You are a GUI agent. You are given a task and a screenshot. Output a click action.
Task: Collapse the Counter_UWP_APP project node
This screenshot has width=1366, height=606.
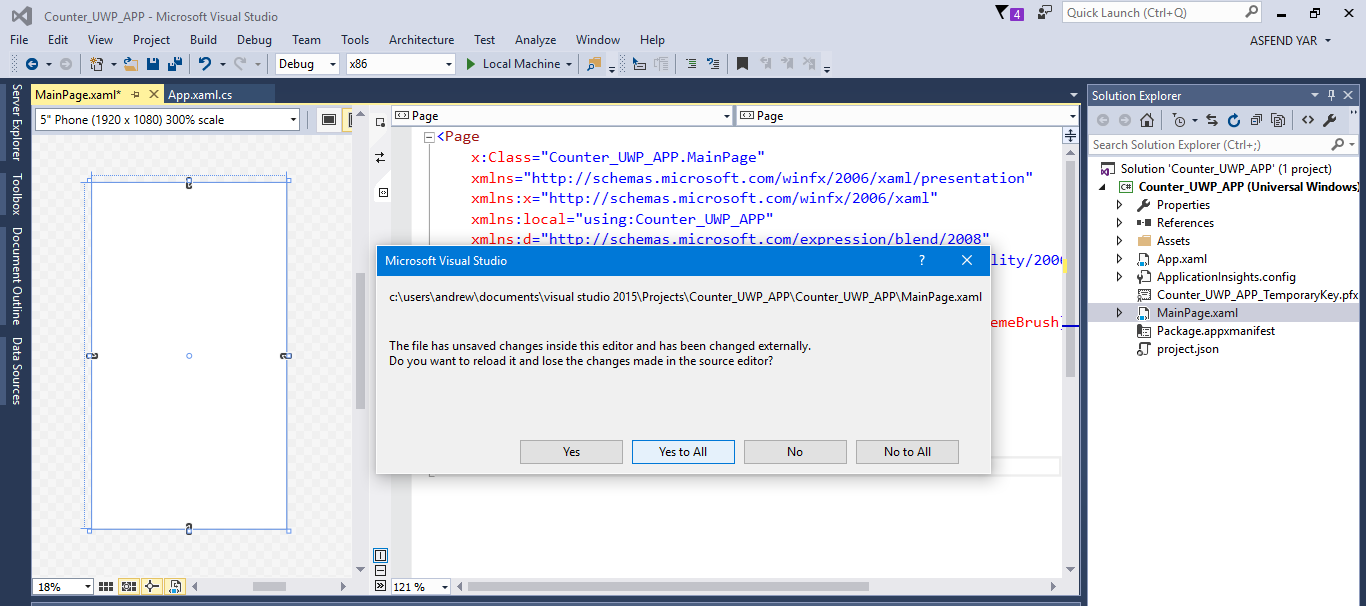1104,187
